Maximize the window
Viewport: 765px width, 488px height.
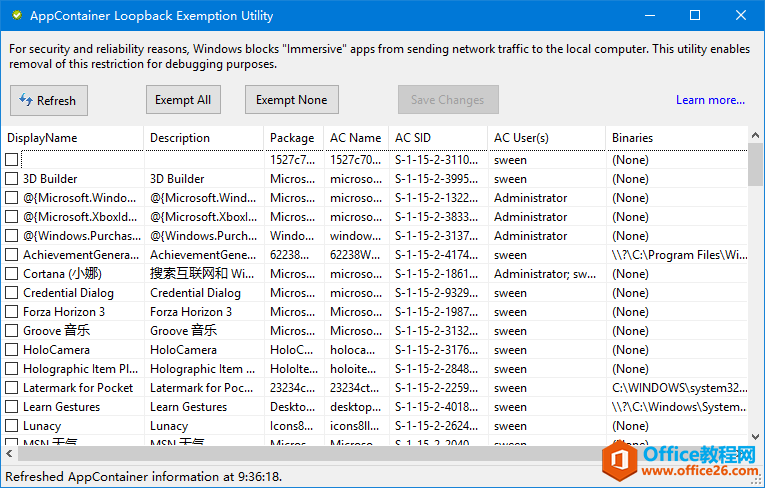pos(695,15)
